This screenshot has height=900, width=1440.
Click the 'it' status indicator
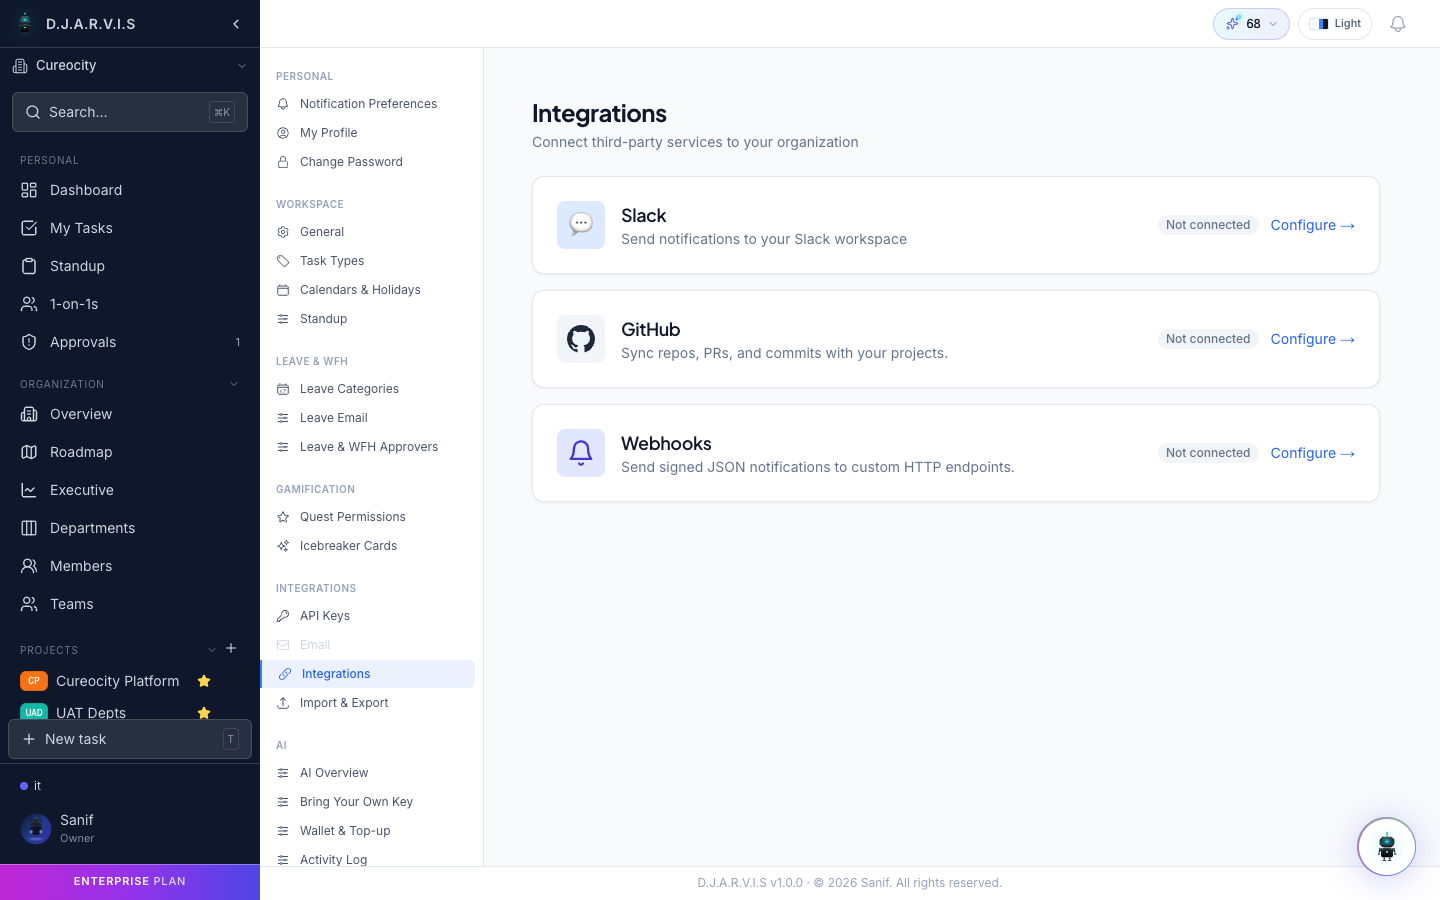click(31, 786)
